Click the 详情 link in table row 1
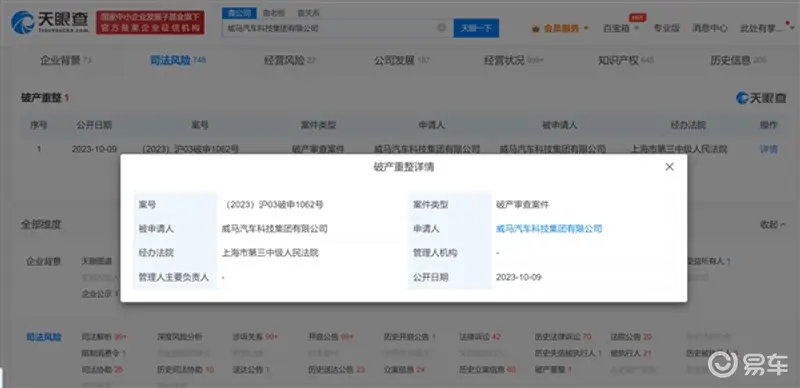 (769, 149)
